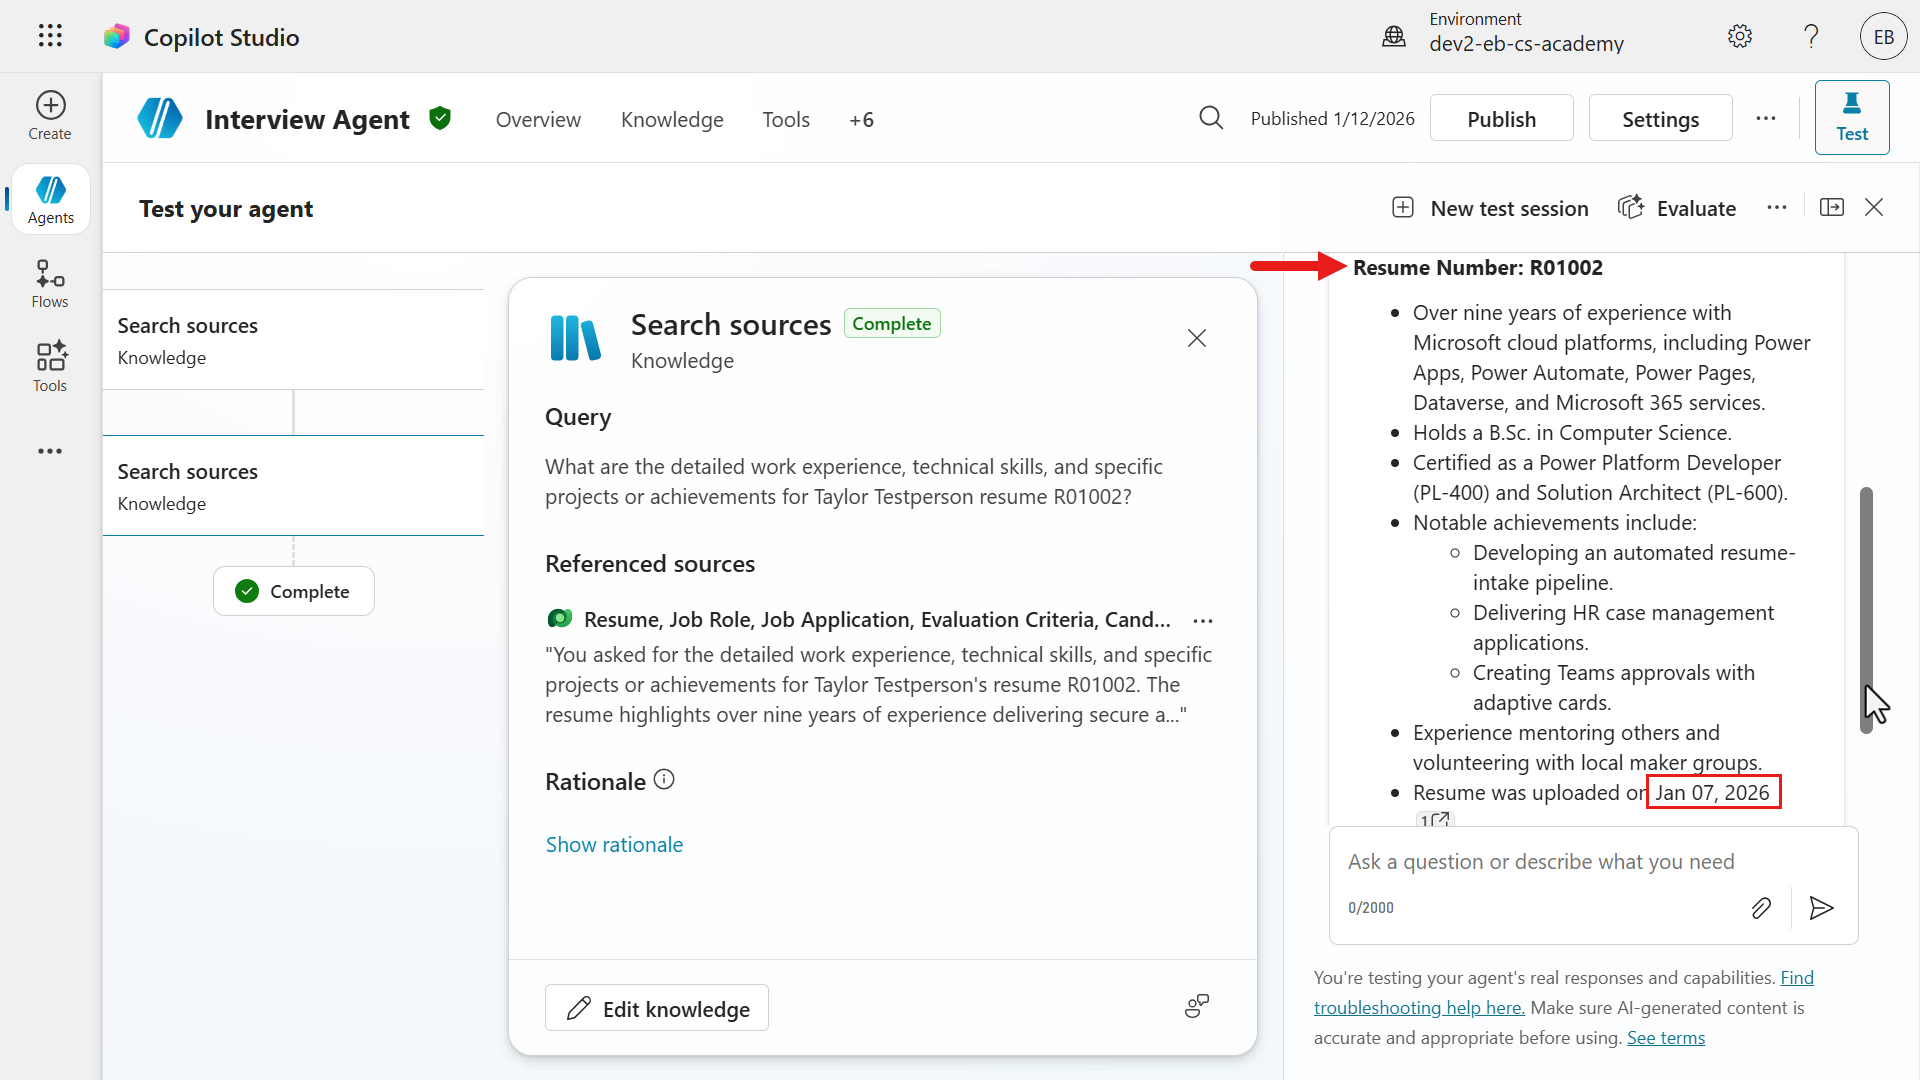Open Flows in the left sidebar
Viewport: 1920px width, 1080px height.
pyautogui.click(x=50, y=284)
